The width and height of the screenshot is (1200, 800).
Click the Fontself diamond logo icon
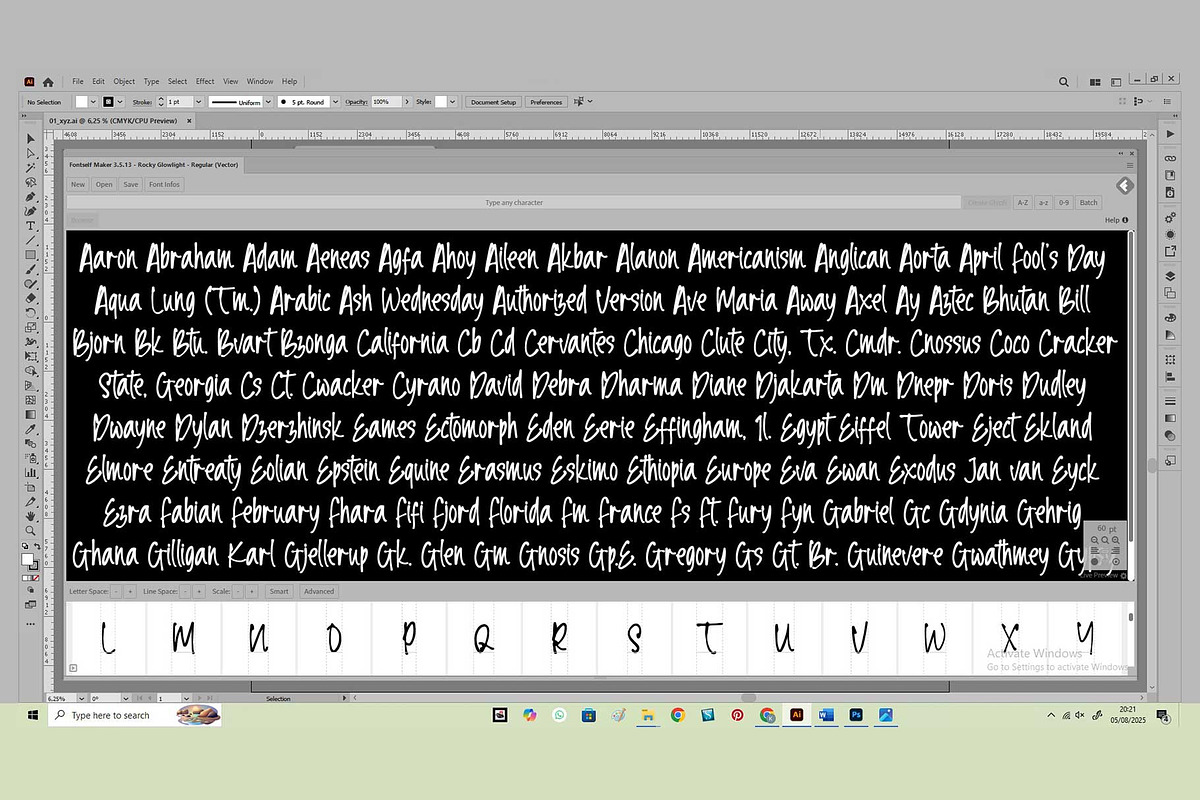click(1124, 185)
